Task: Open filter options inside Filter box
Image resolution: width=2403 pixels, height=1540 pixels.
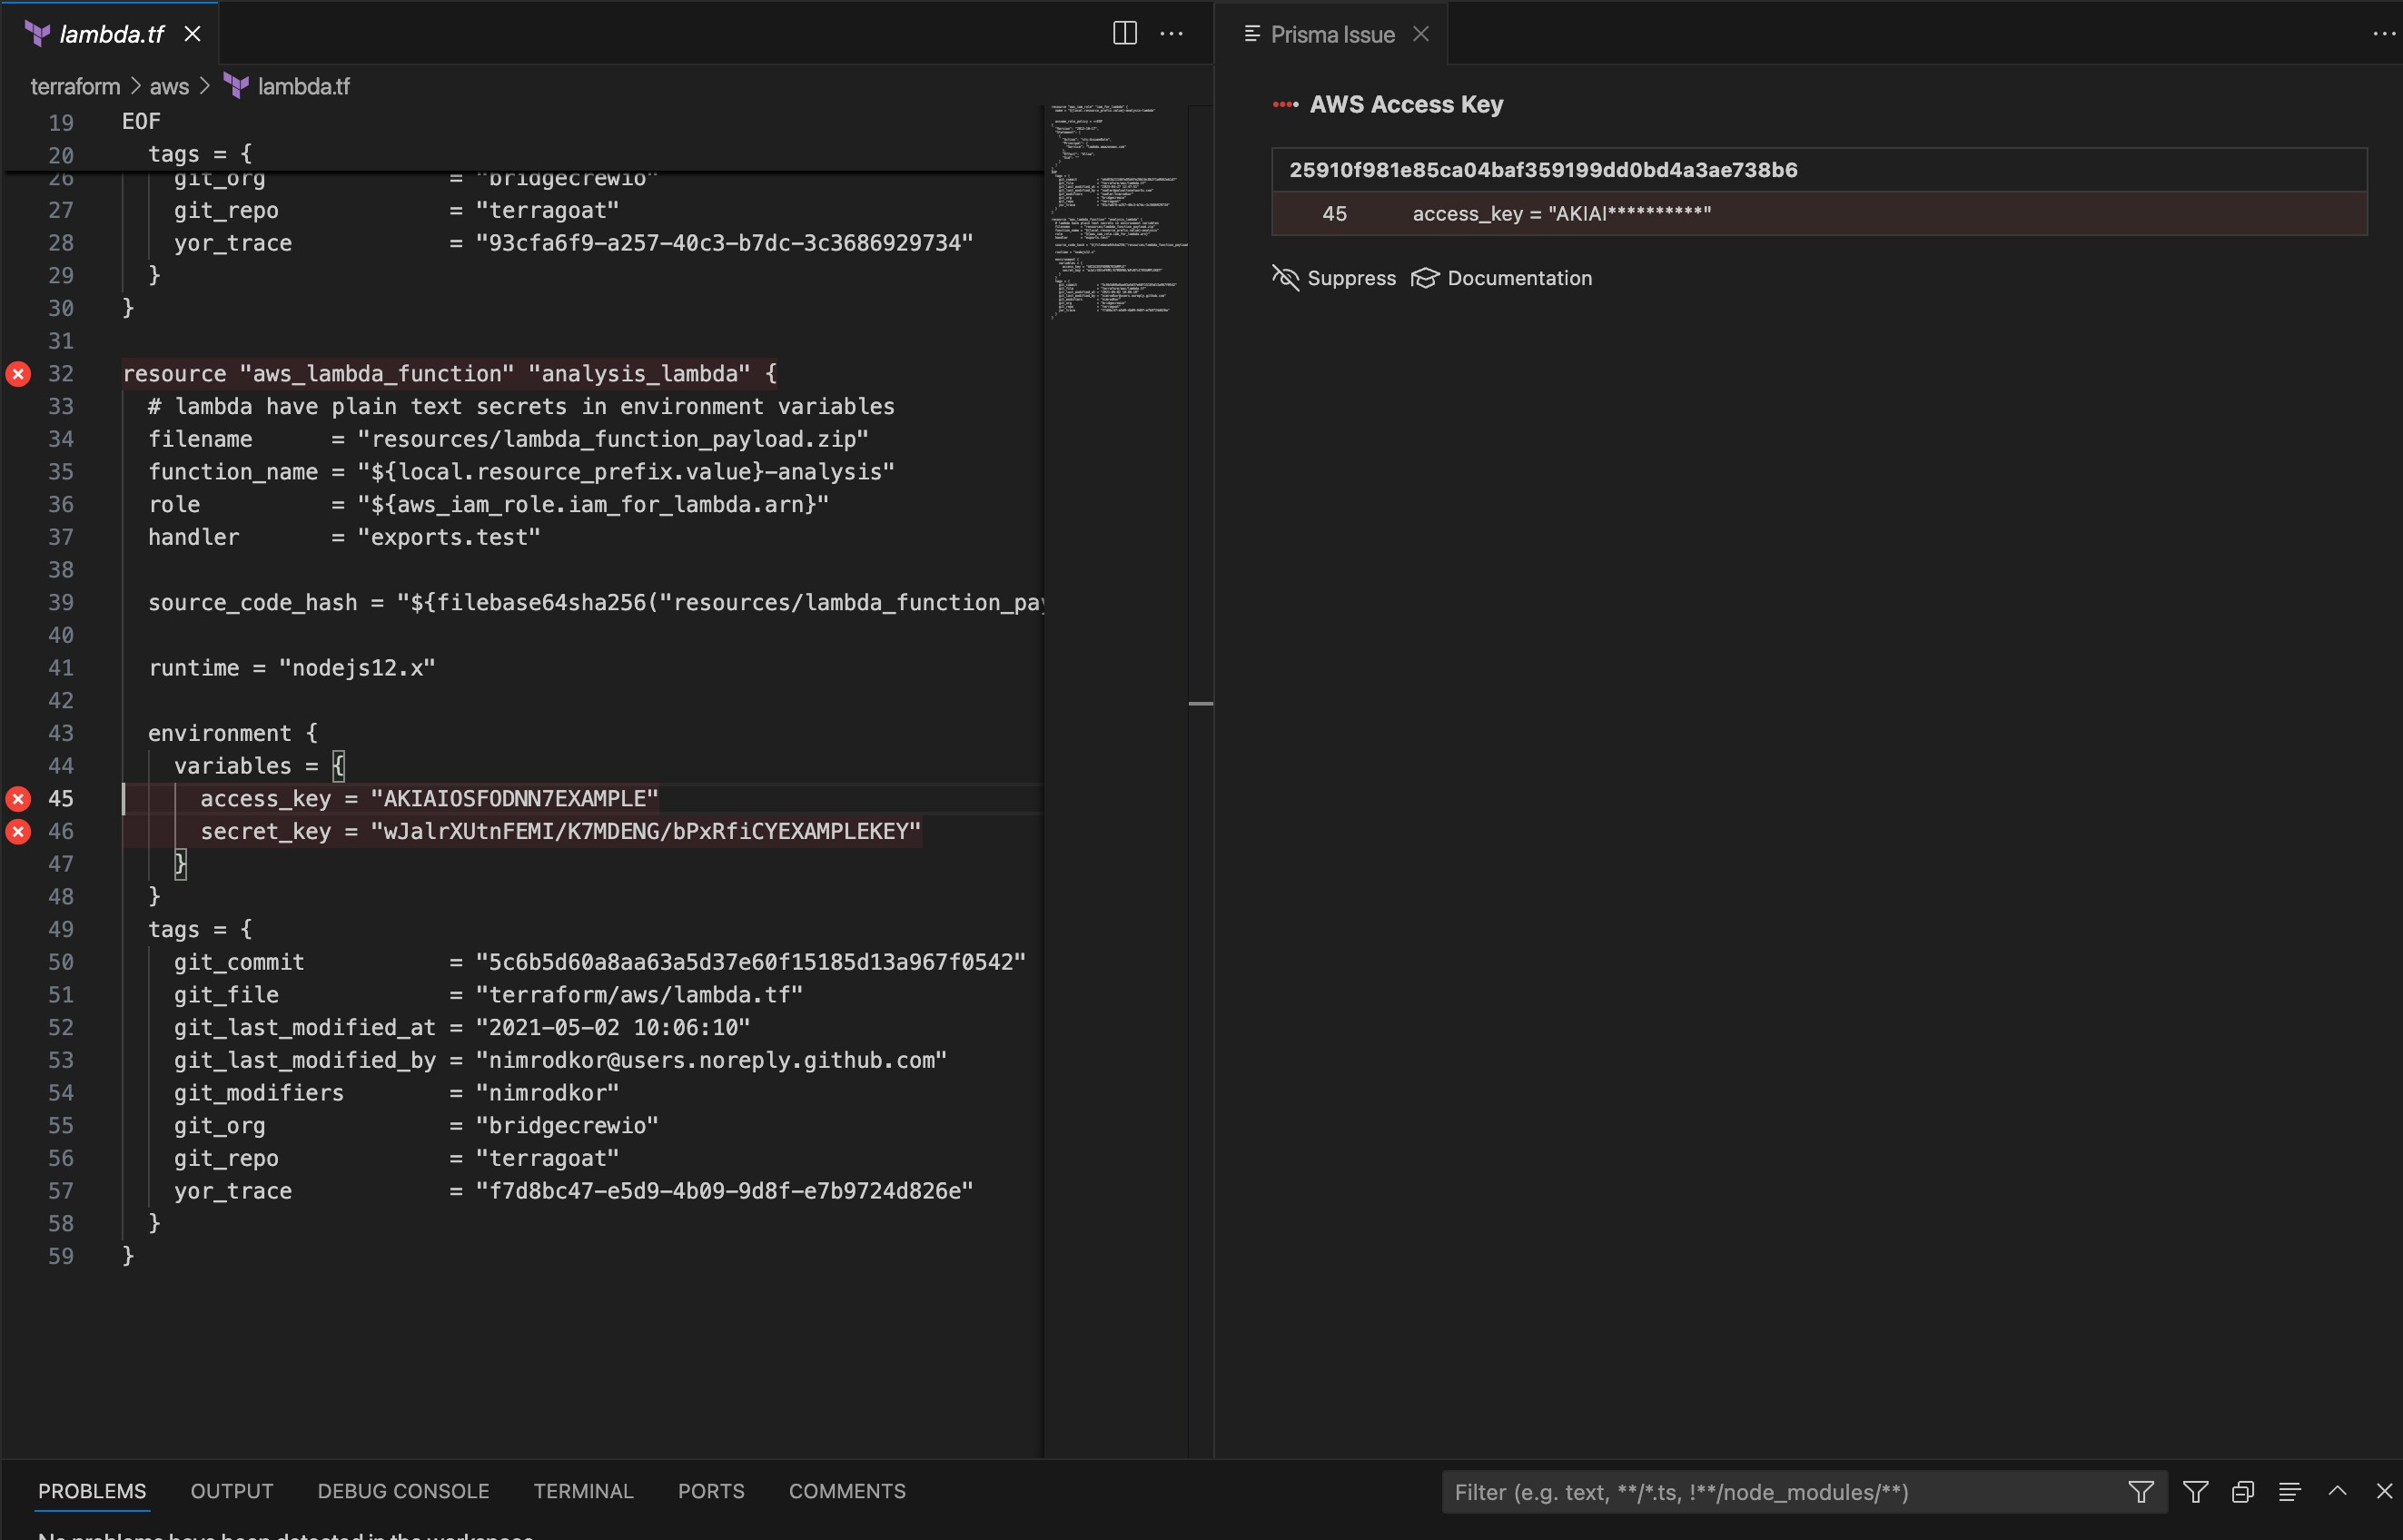Action: coord(2140,1492)
